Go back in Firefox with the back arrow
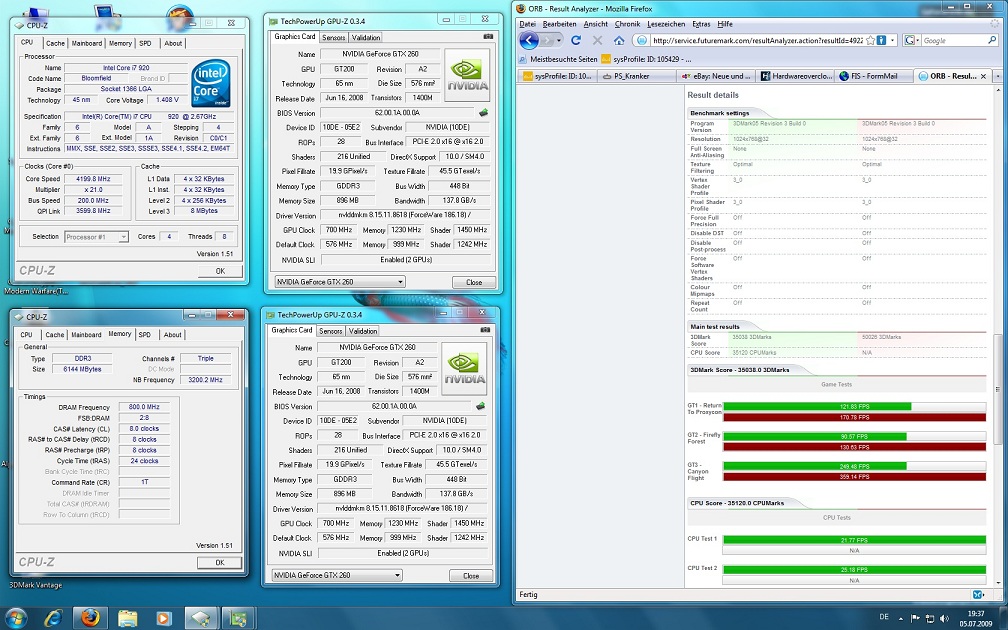1008x630 pixels. (x=528, y=40)
